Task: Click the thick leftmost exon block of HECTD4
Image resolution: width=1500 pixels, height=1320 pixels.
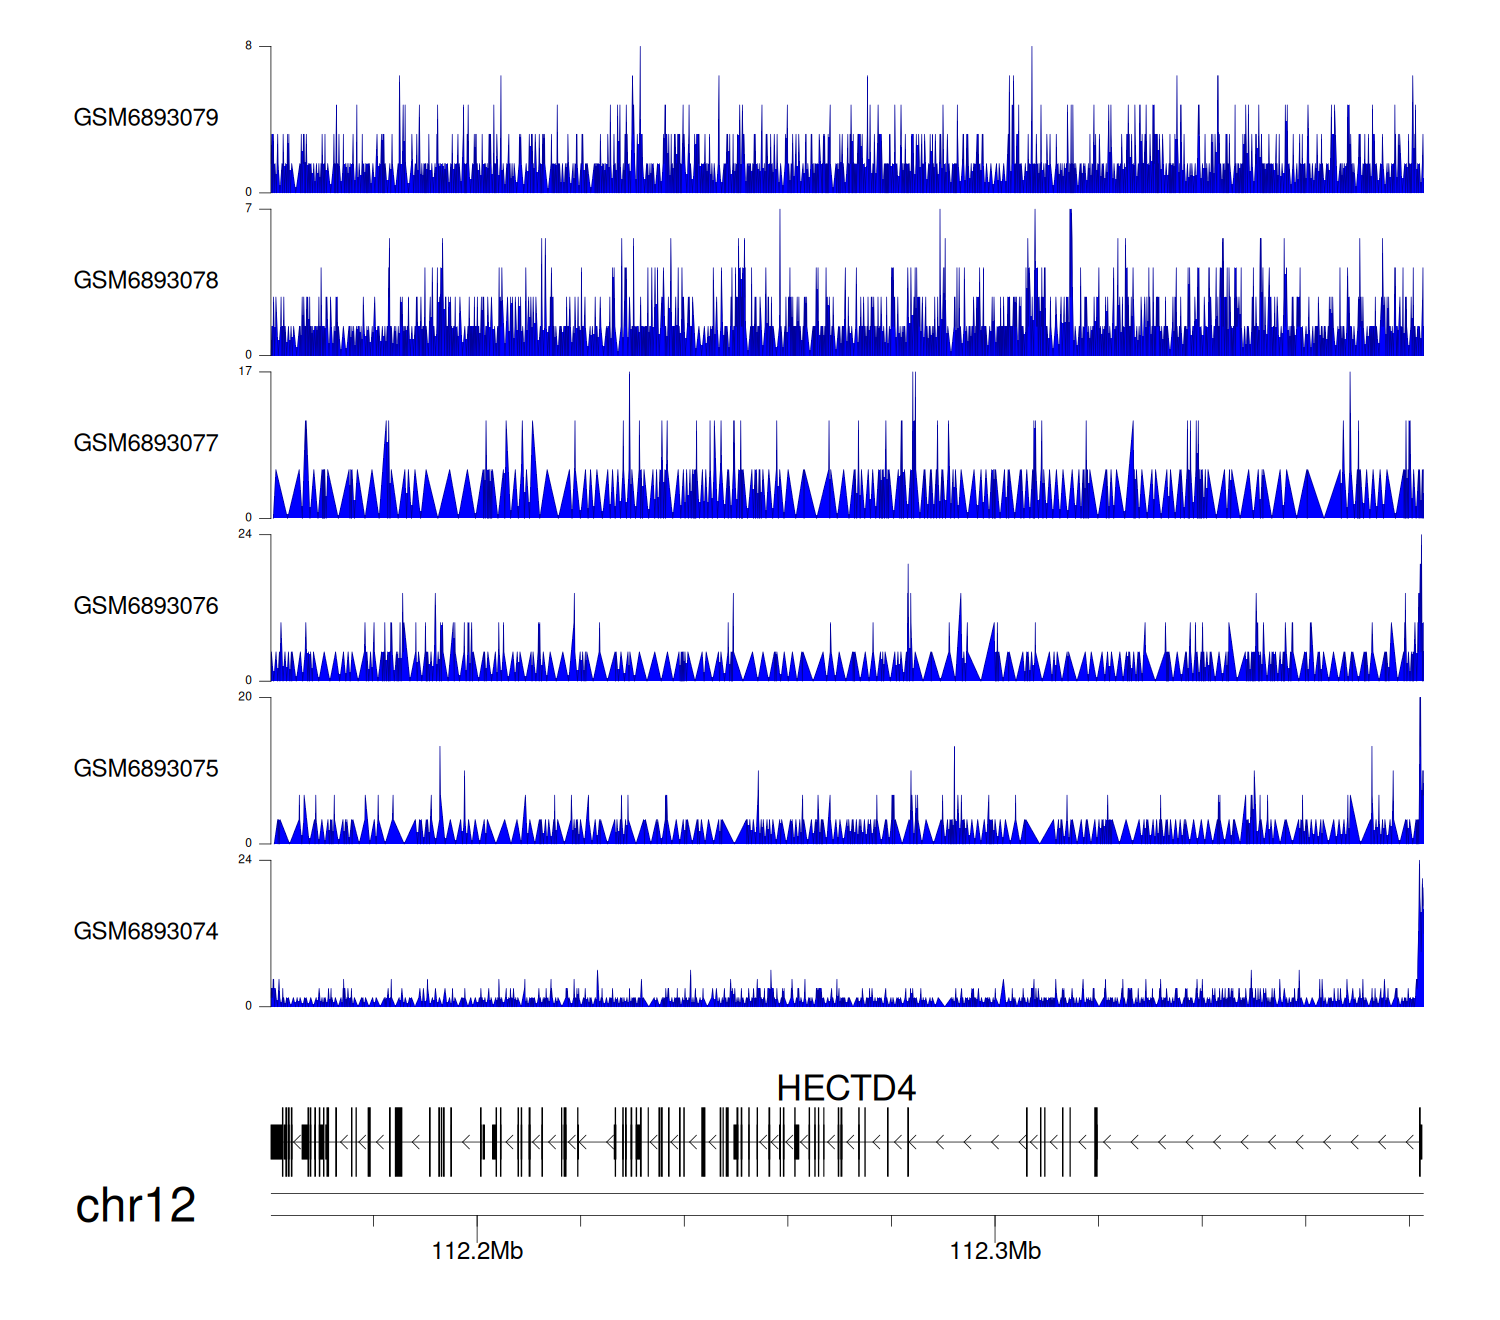Action: pos(277,1142)
